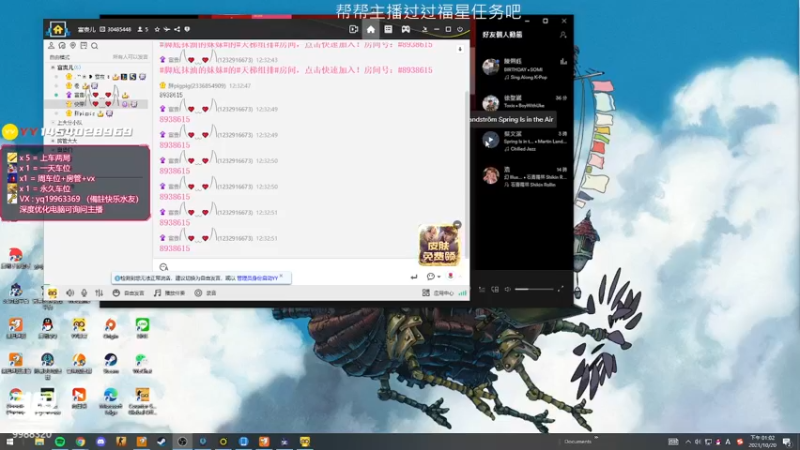Click the YY home logo icon
This screenshot has height=450, width=800.
coord(58,30)
